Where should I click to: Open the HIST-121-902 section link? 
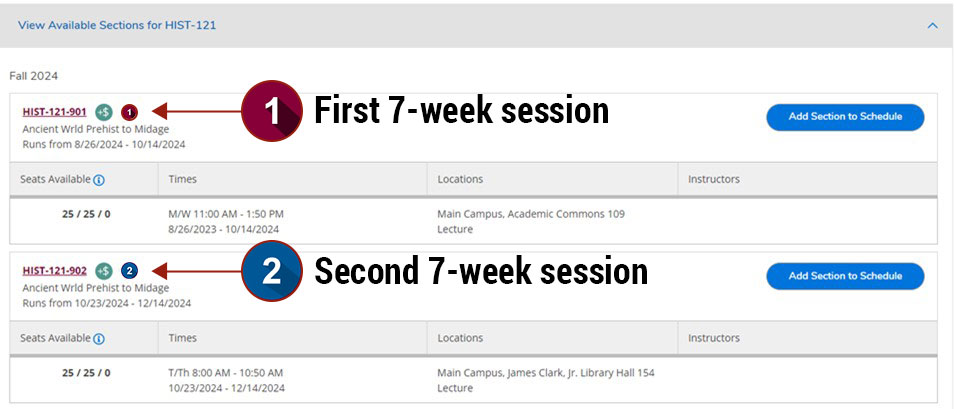pos(54,270)
